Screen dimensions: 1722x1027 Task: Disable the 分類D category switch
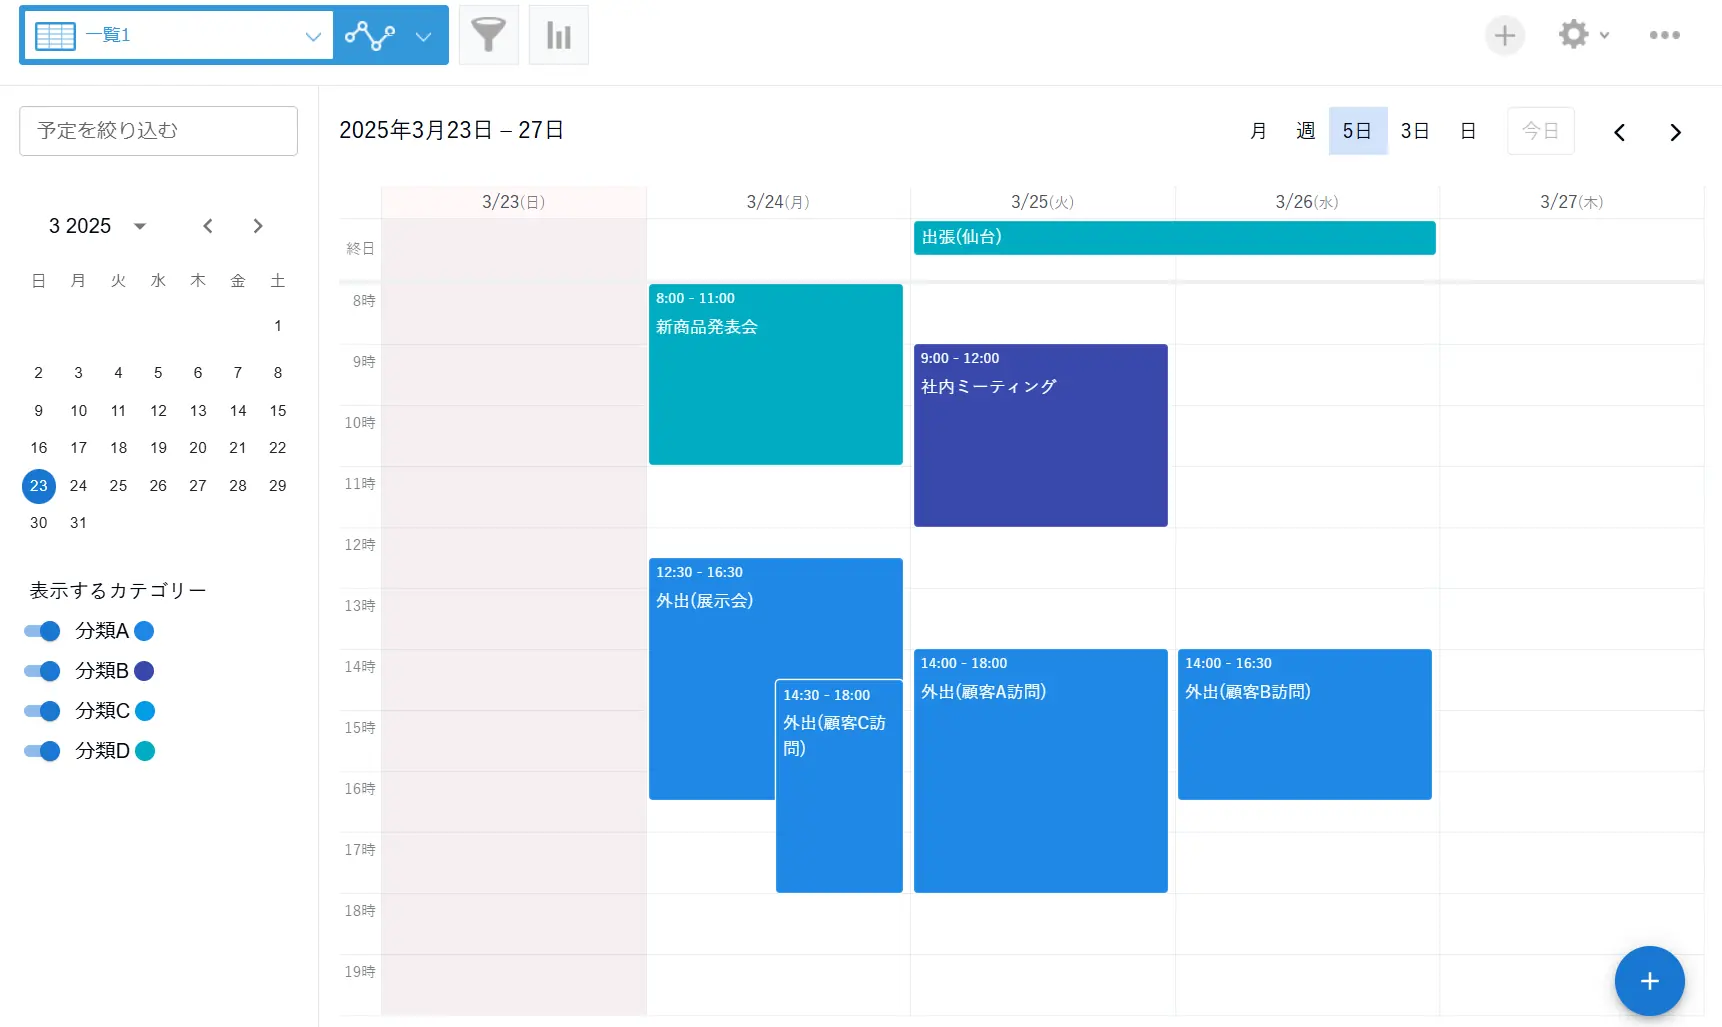(43, 751)
